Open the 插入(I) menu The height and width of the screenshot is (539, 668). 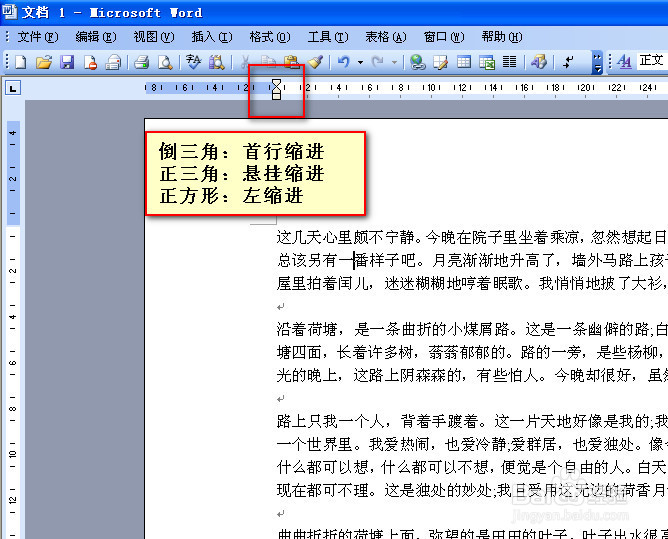[x=212, y=37]
